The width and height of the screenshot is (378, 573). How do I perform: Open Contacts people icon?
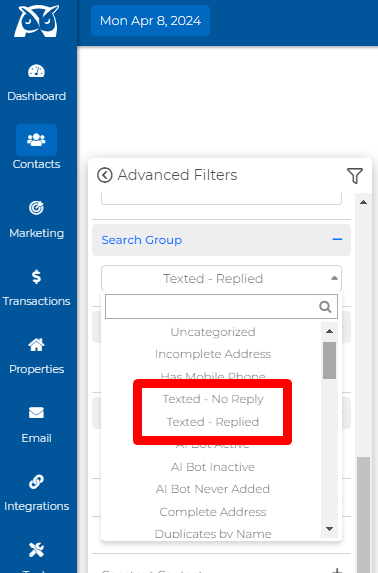[x=36, y=140]
